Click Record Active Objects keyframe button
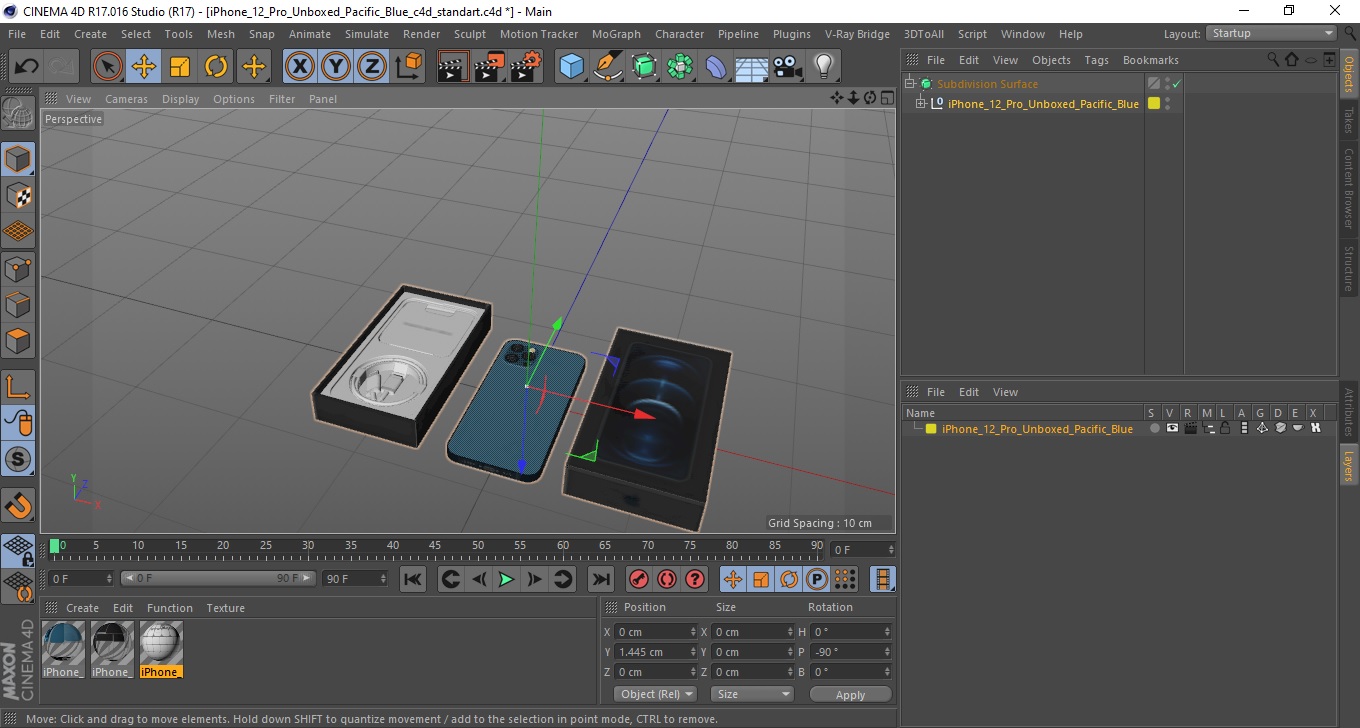The width and height of the screenshot is (1360, 728). coord(638,579)
